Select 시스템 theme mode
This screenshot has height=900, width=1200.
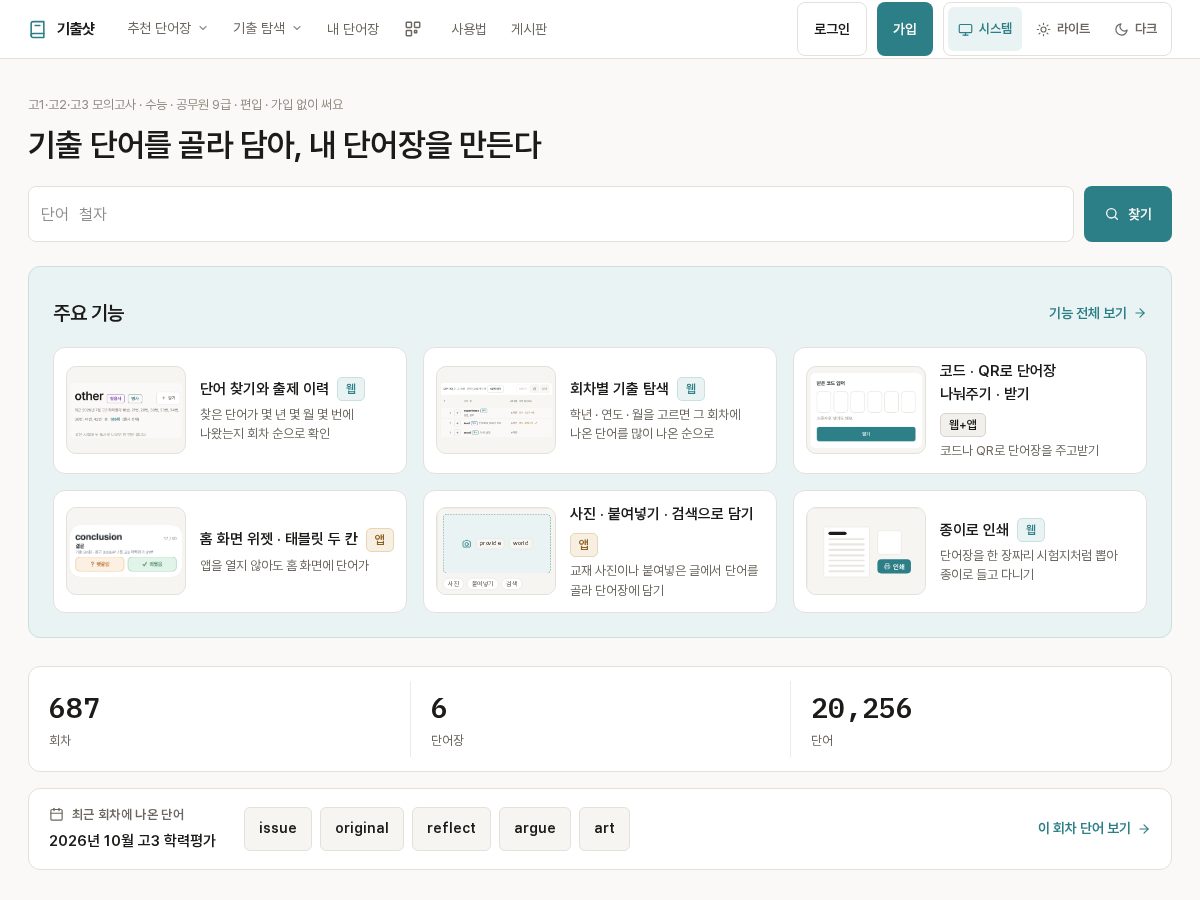coord(985,29)
